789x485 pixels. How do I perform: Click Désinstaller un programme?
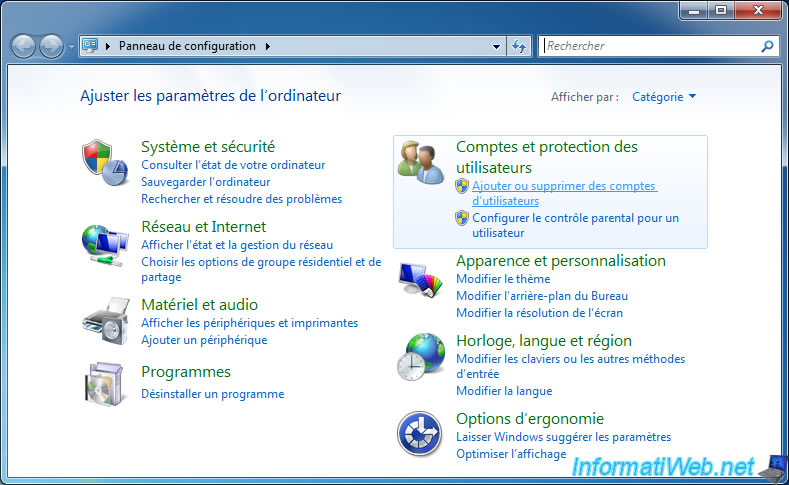(212, 394)
